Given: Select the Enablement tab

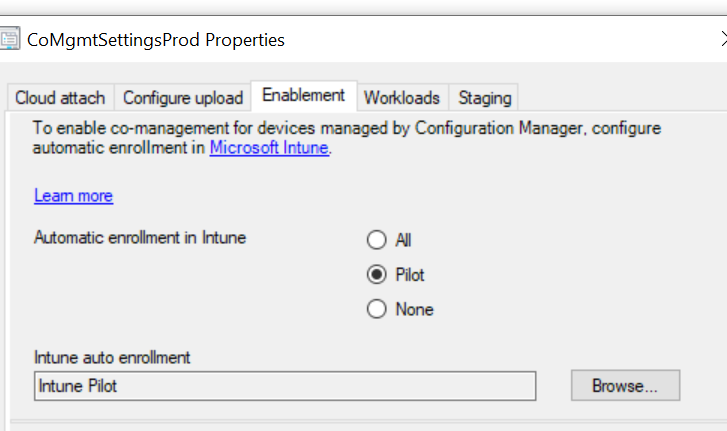Looking at the screenshot, I should pos(303,96).
